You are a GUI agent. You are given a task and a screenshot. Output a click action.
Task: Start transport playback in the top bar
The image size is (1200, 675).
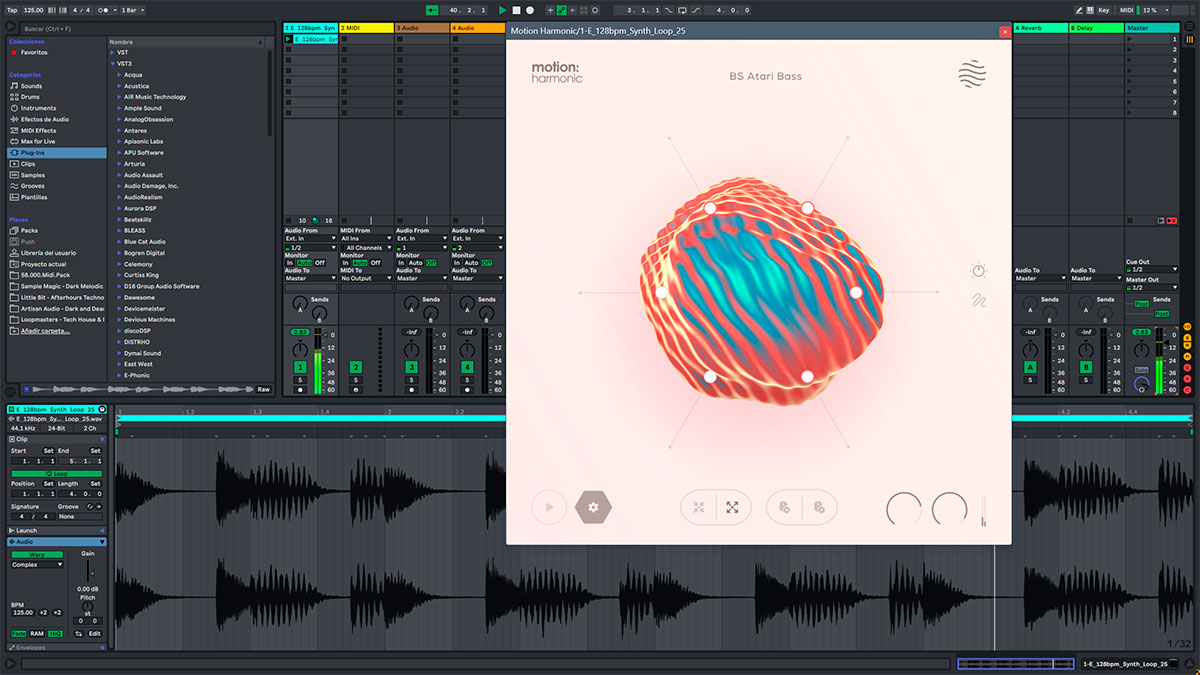503,10
